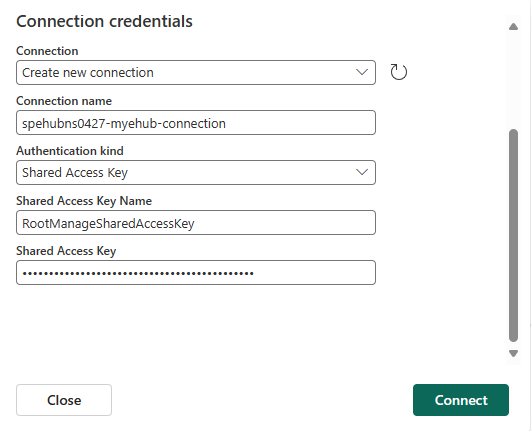
Task: Click the Shared Access Key Name label
Action: [84, 201]
